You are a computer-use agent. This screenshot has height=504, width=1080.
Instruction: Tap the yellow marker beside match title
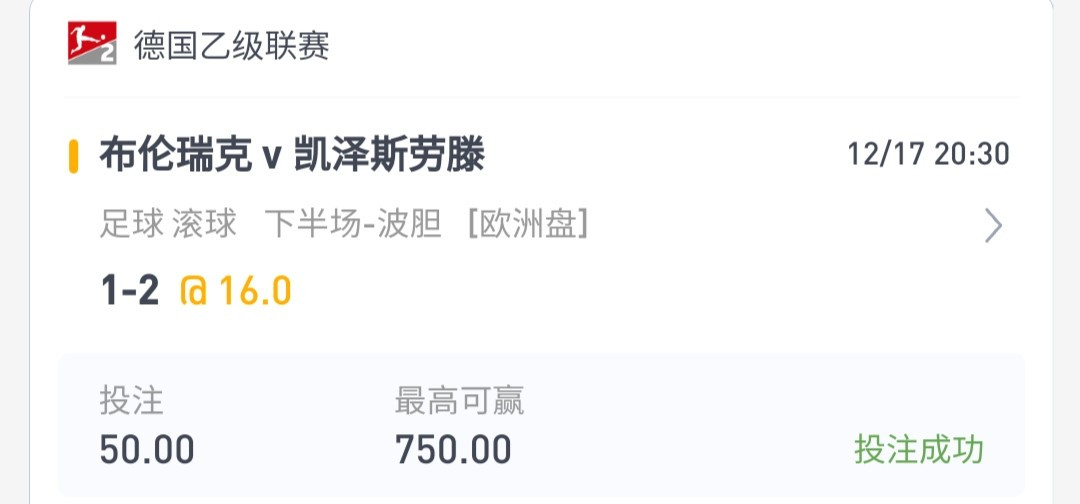73,156
